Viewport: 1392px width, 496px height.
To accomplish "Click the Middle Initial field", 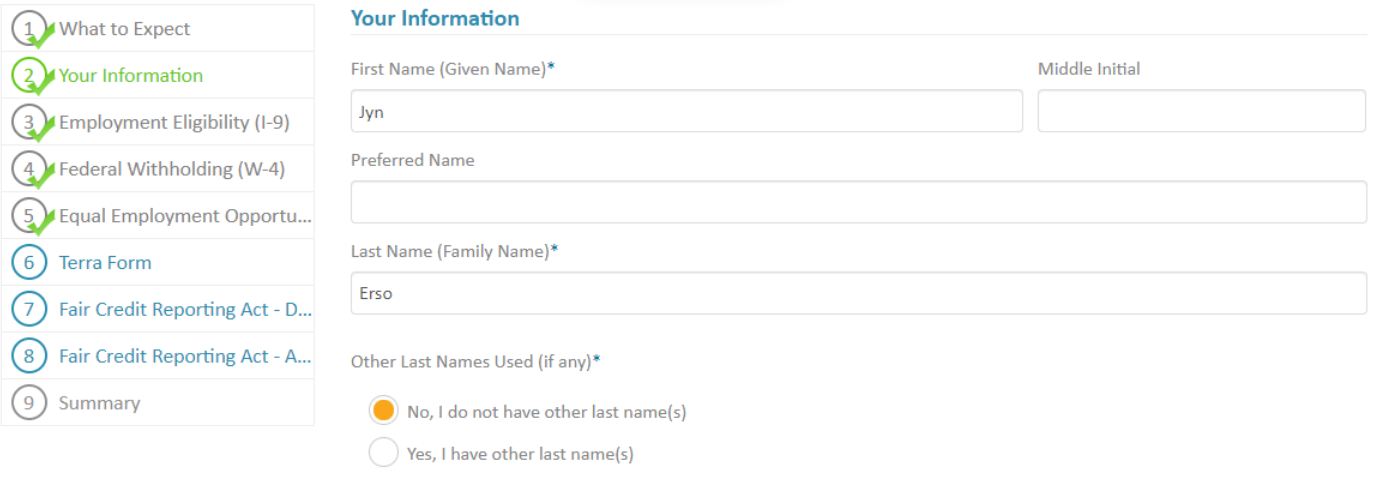I will coord(1201,112).
